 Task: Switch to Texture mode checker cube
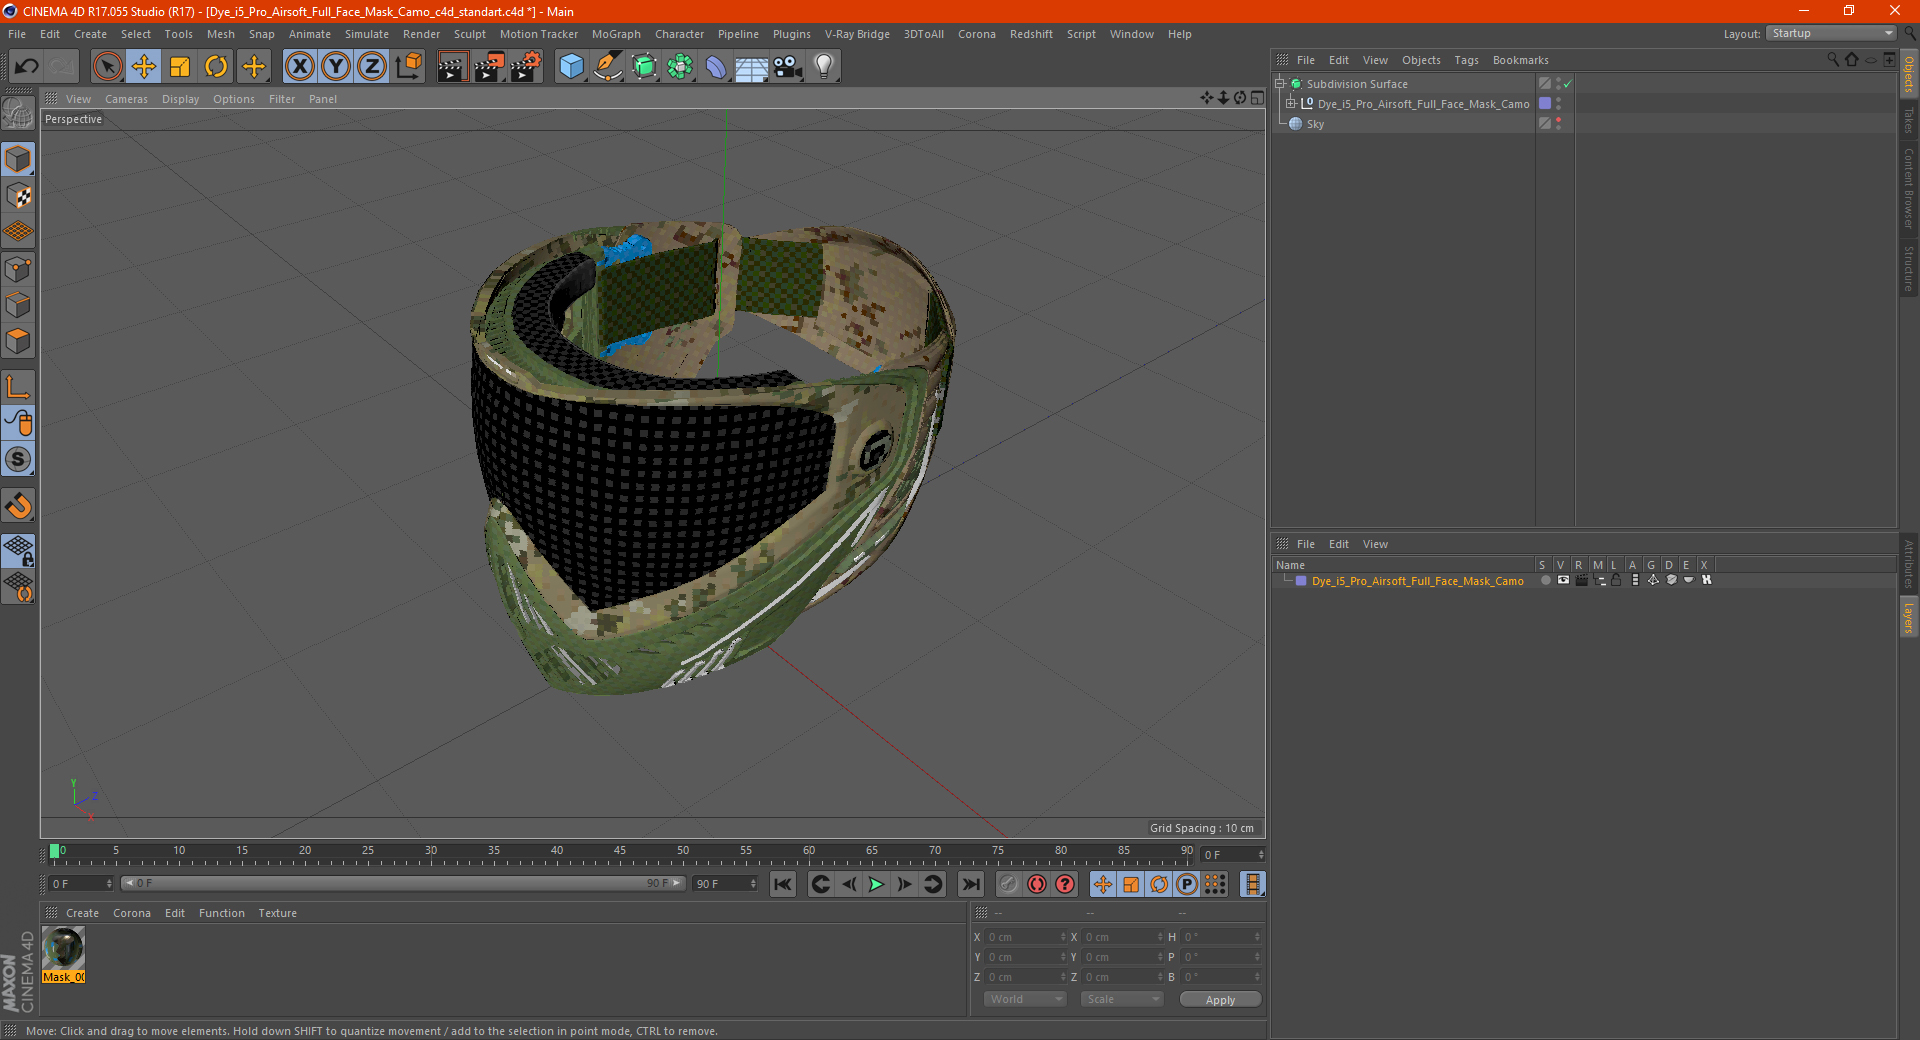coord(19,196)
